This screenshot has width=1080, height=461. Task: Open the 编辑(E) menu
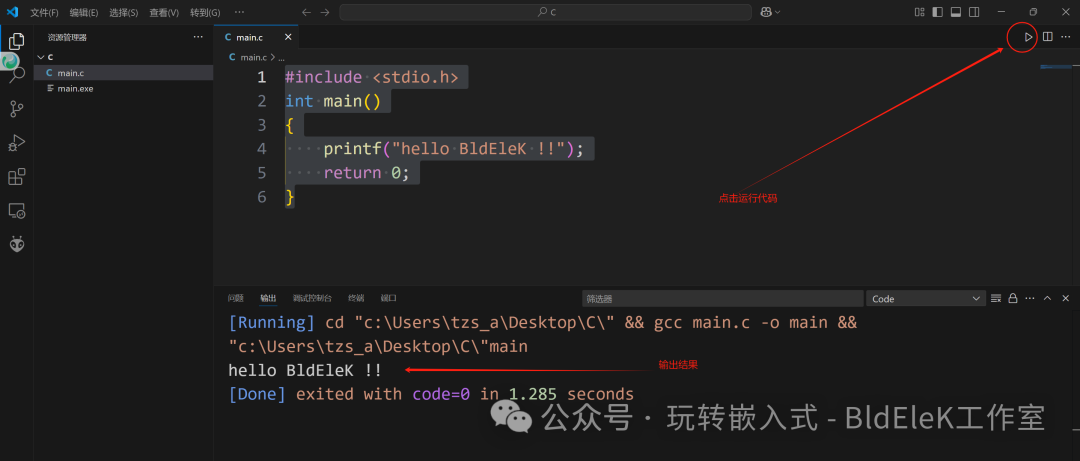83,12
